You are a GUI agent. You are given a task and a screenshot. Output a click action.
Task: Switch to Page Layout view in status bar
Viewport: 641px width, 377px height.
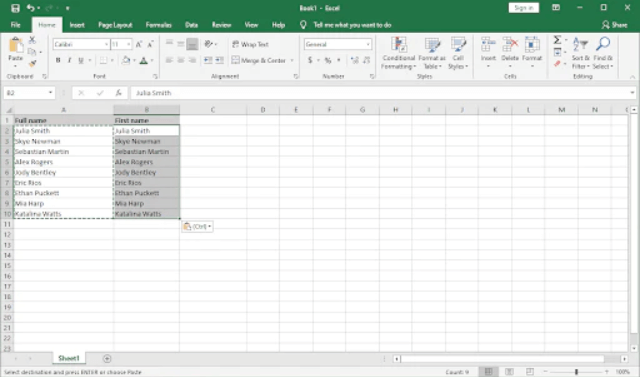(509, 372)
